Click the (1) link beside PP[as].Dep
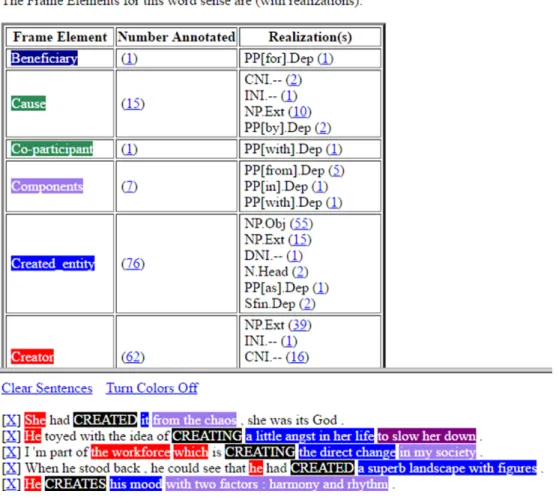Image resolution: width=559 pixels, height=503 pixels. coord(320,288)
